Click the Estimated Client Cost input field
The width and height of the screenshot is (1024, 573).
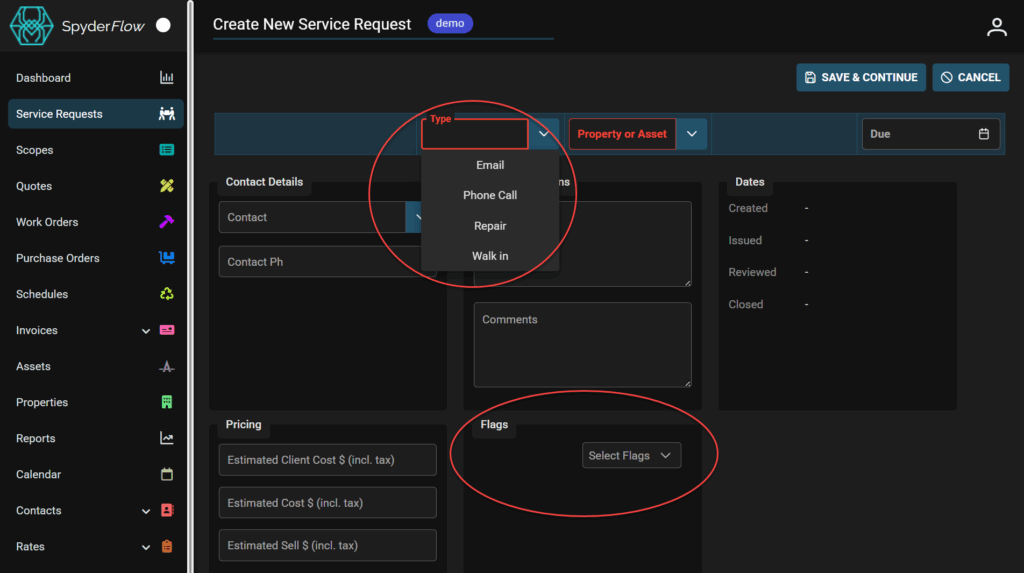327,460
